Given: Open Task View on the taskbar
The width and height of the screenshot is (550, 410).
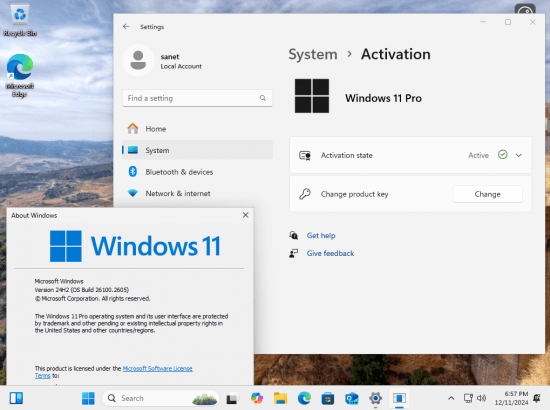Looking at the screenshot, I should point(232,398).
